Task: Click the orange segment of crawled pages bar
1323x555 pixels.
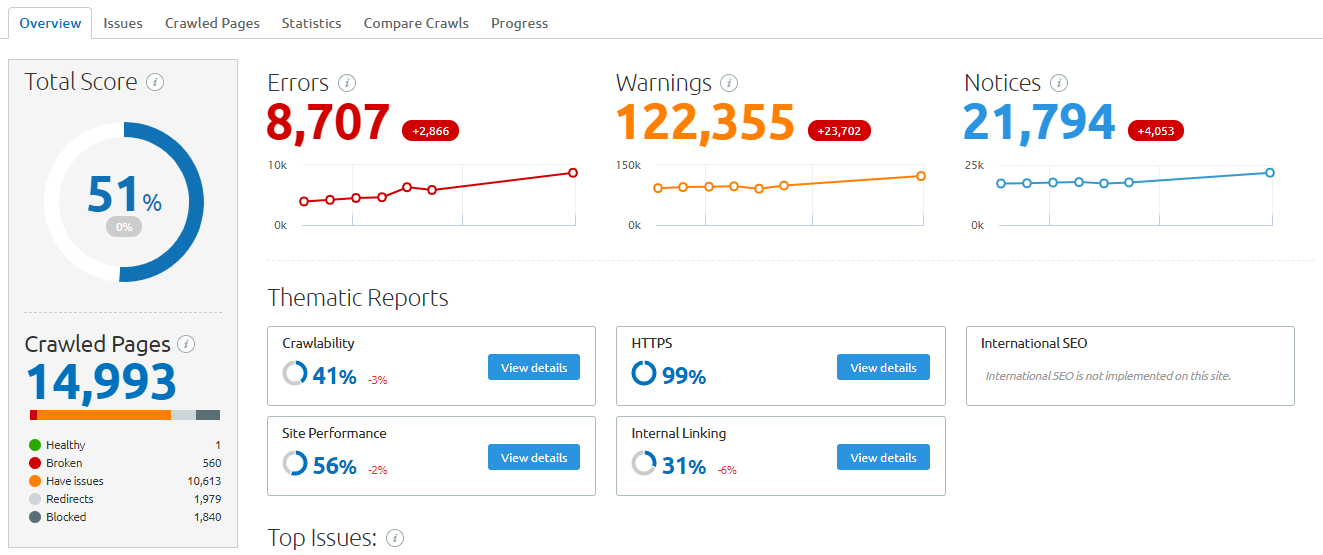Action: pos(104,415)
